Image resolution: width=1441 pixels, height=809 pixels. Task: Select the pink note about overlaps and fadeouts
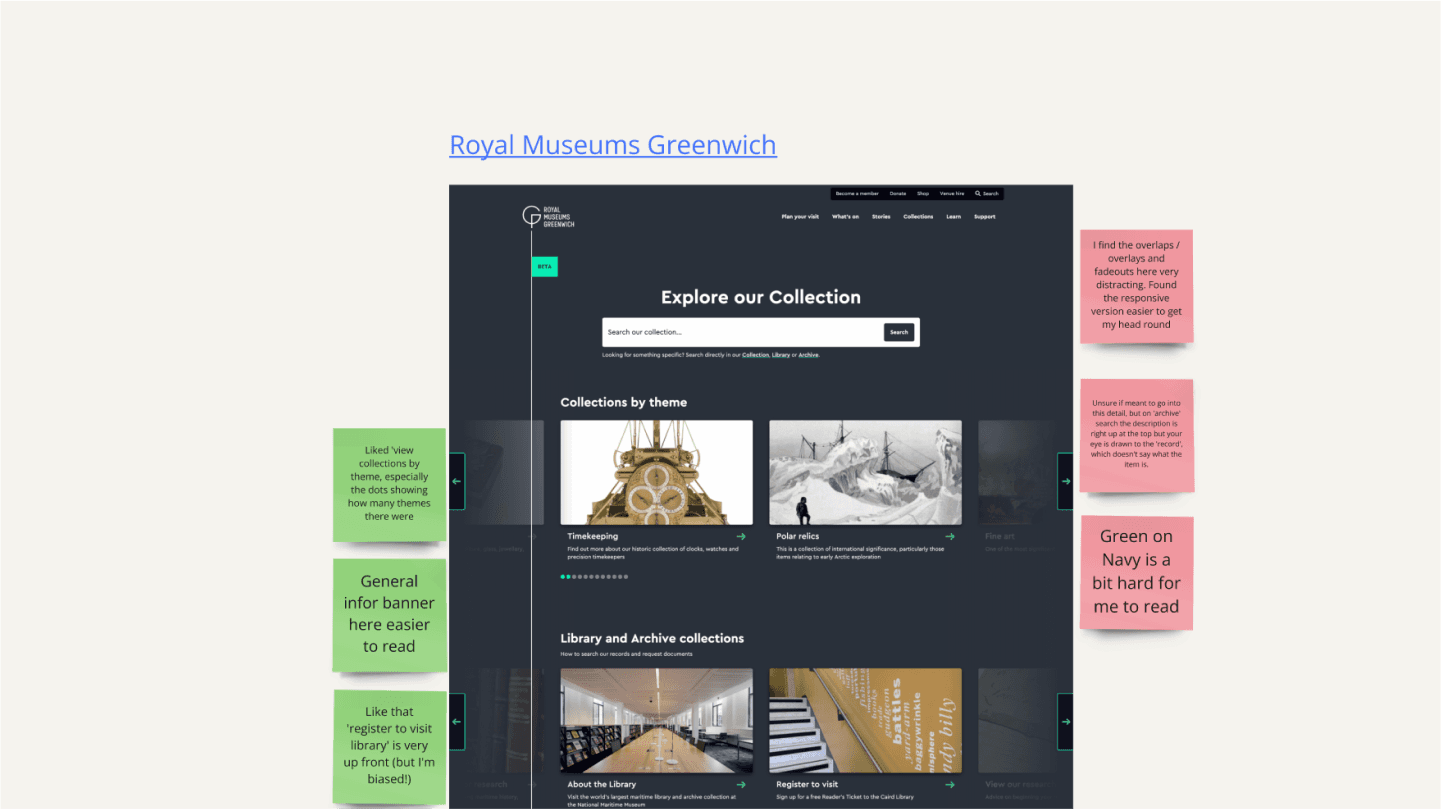coord(1136,286)
